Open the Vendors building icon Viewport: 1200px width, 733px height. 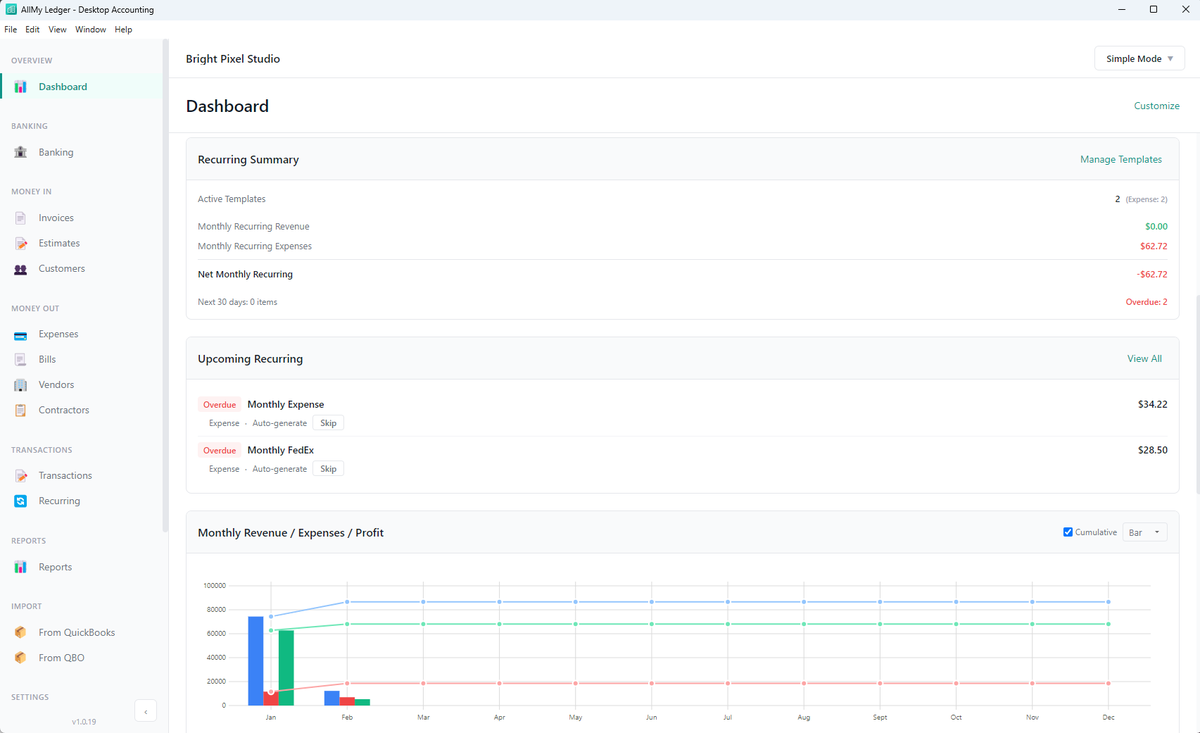coord(20,385)
